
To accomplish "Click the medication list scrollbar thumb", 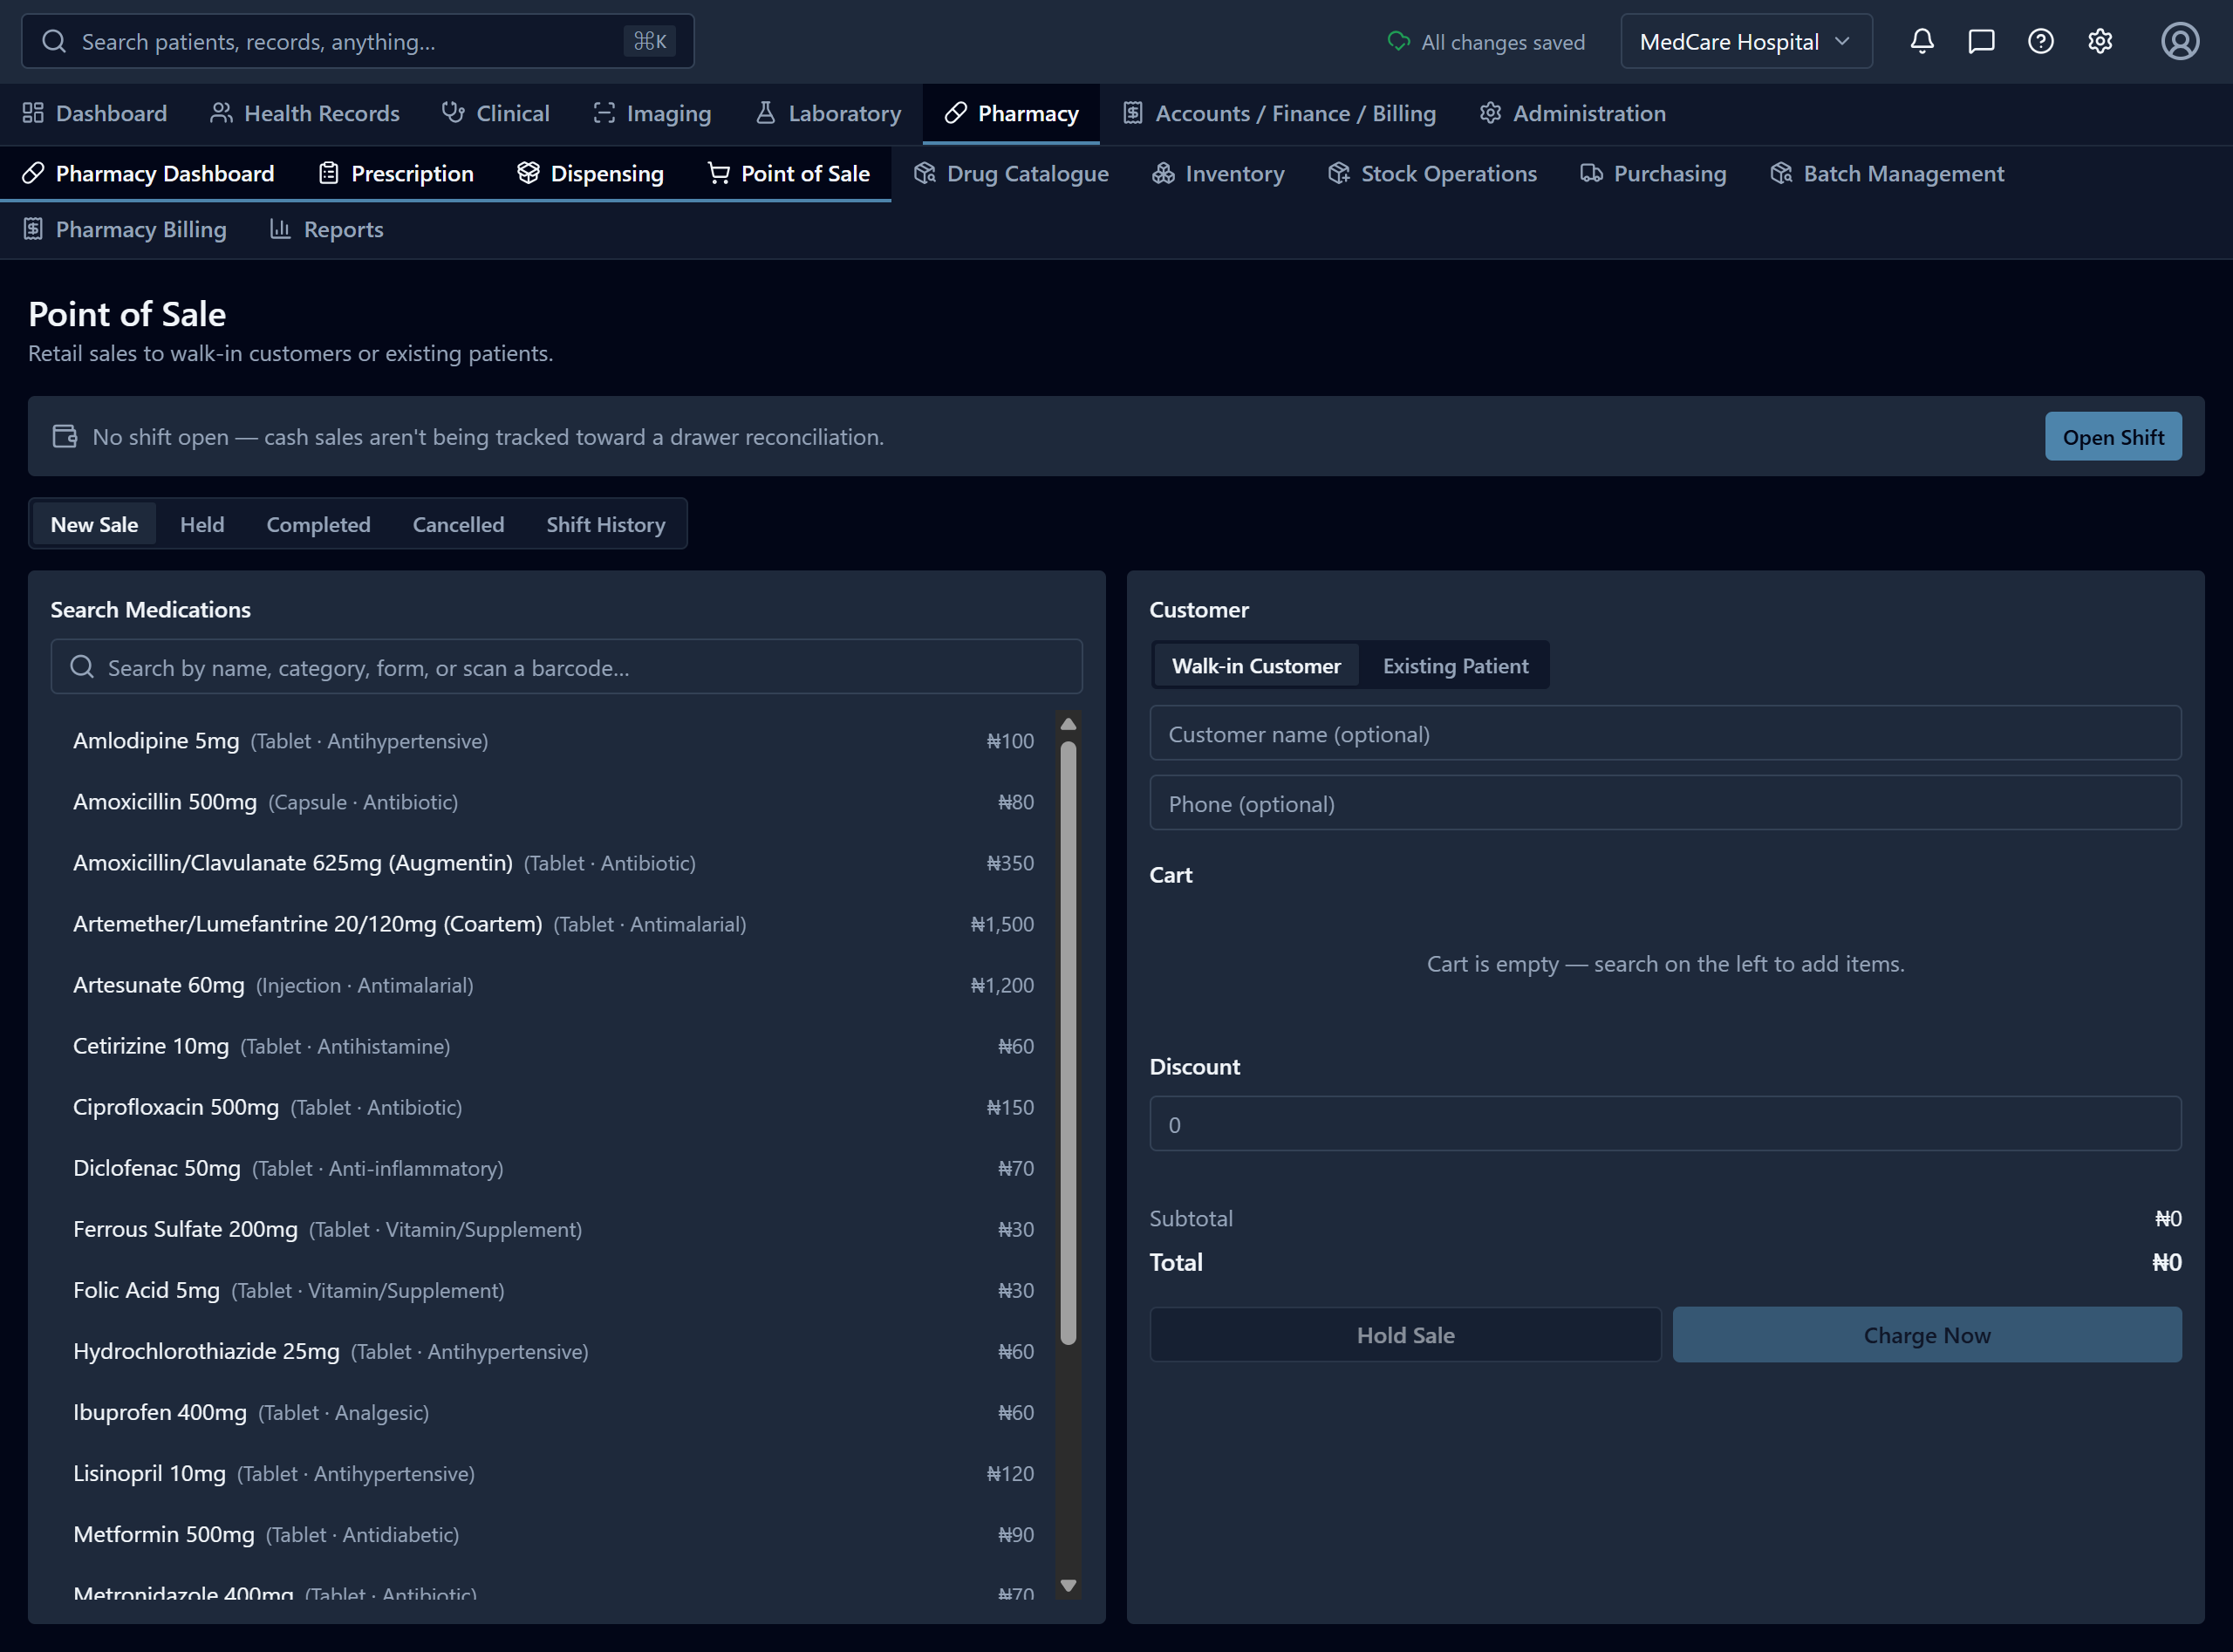I will click(x=1068, y=1042).
